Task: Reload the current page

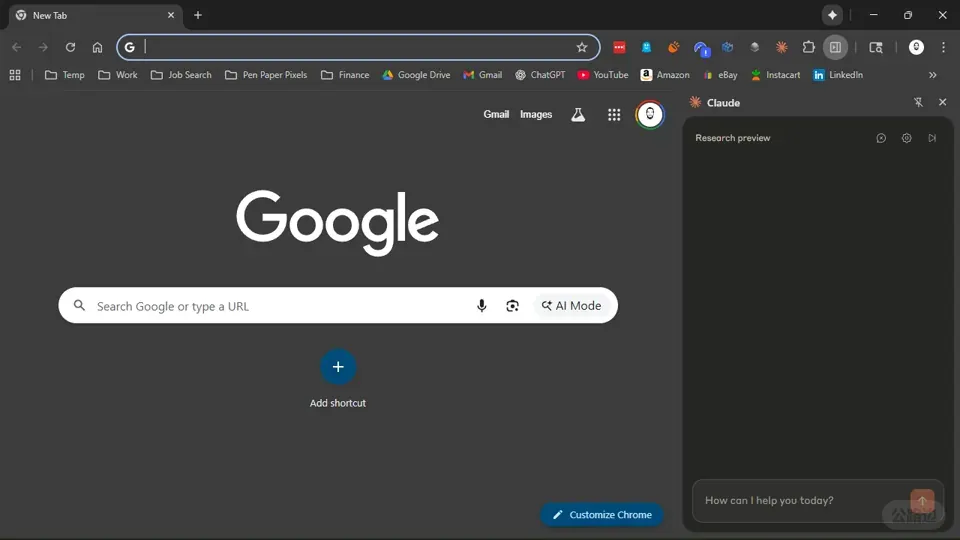Action: 70,47
